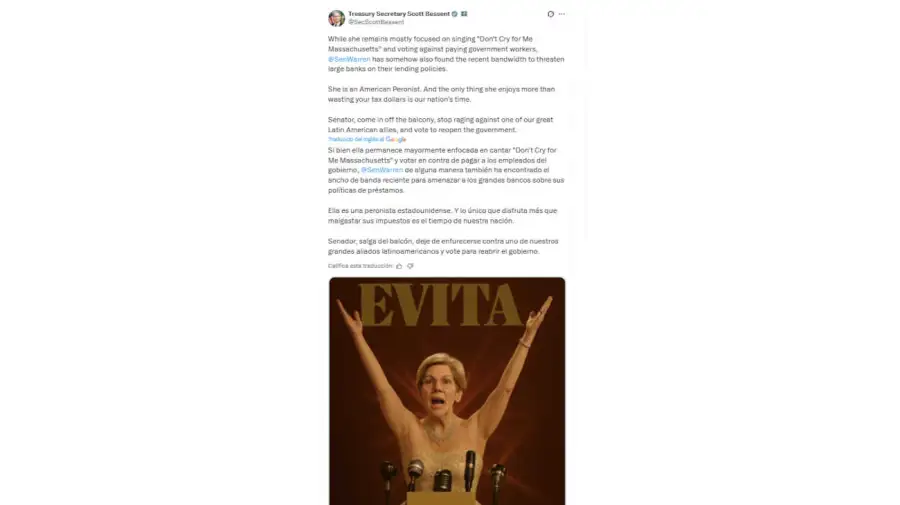Open the Grok explain-post icon

pos(550,14)
